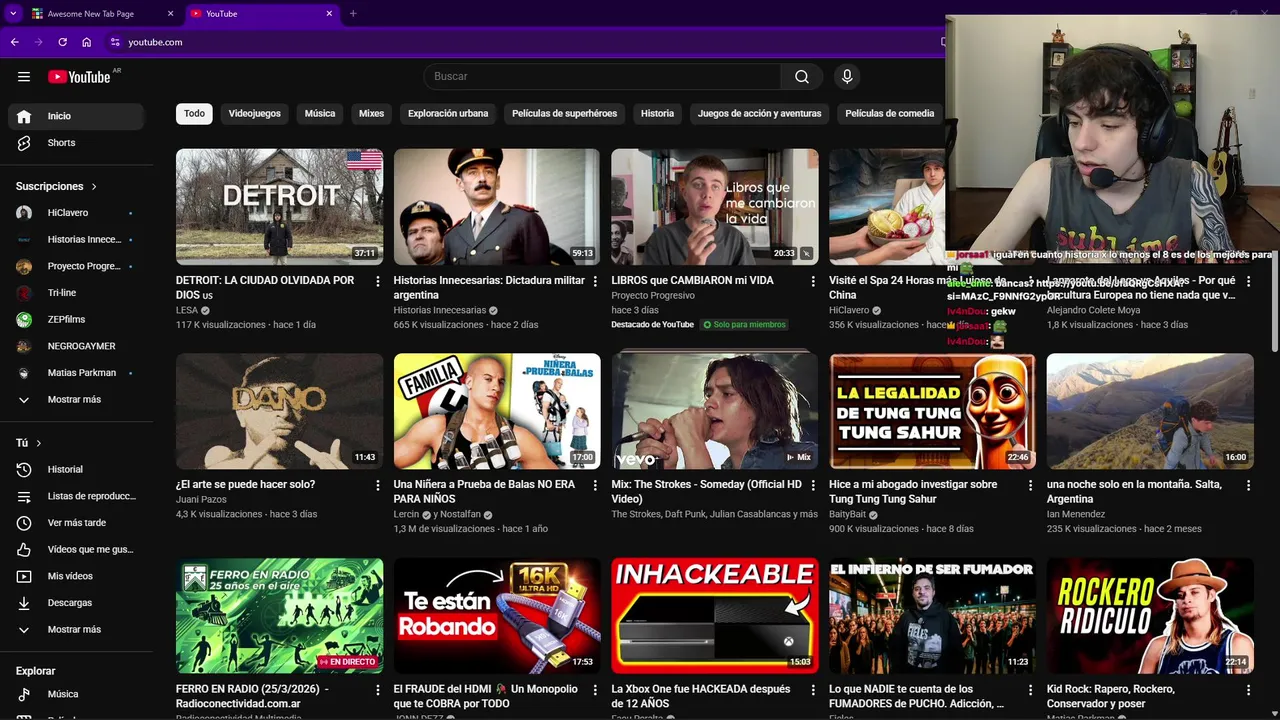Open NEGROGAYMER subscription channel

76,347
